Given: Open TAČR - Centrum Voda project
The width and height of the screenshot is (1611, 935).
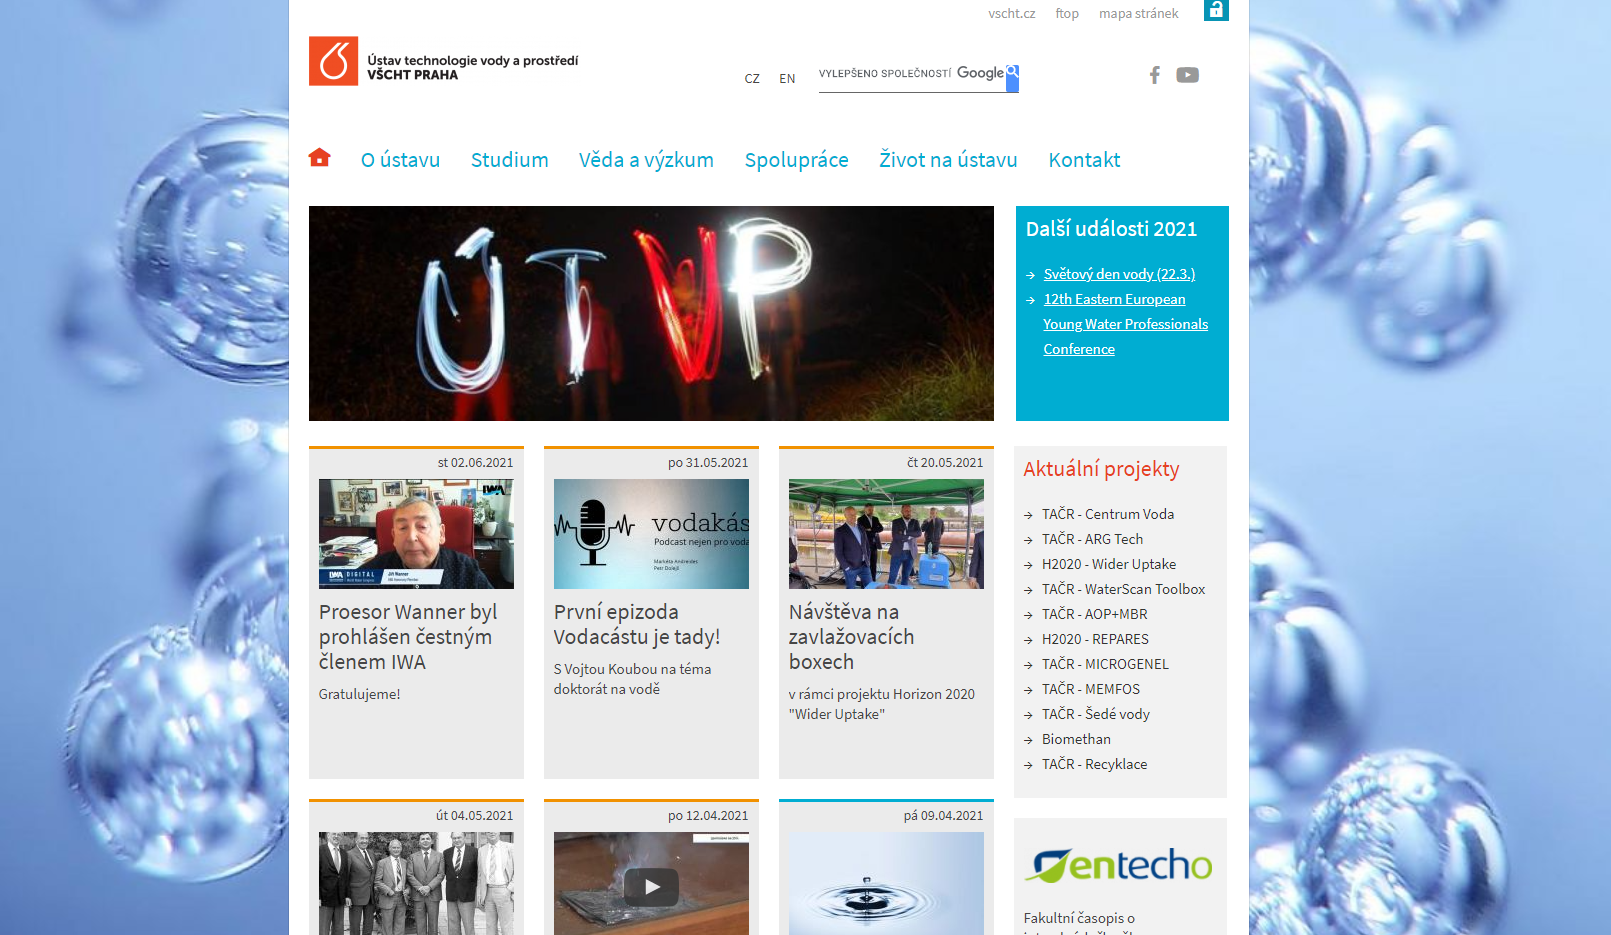Looking at the screenshot, I should point(1108,514).
